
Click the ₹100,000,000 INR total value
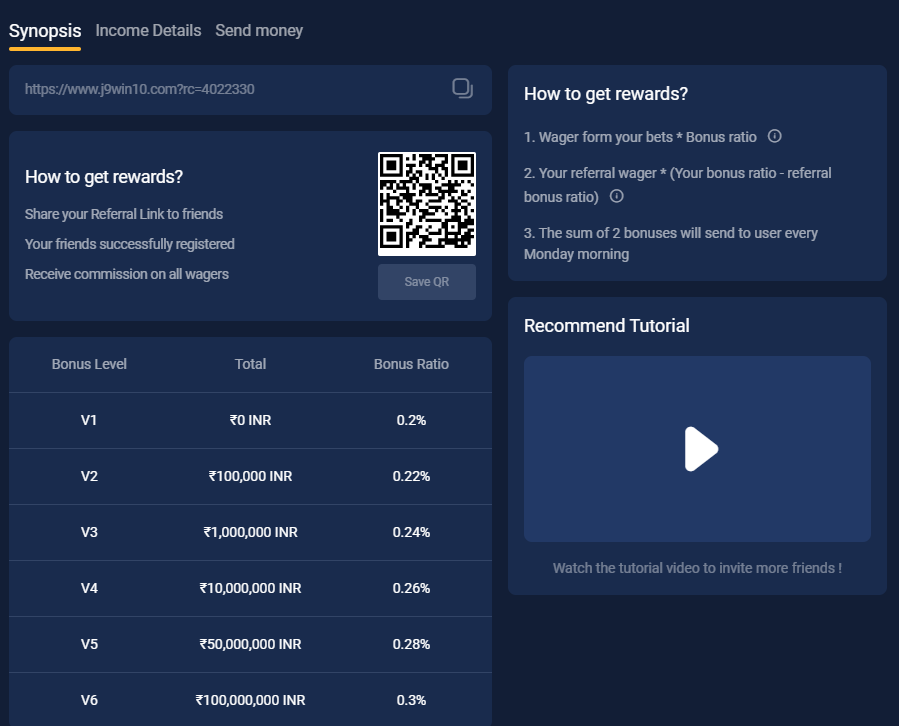250,700
